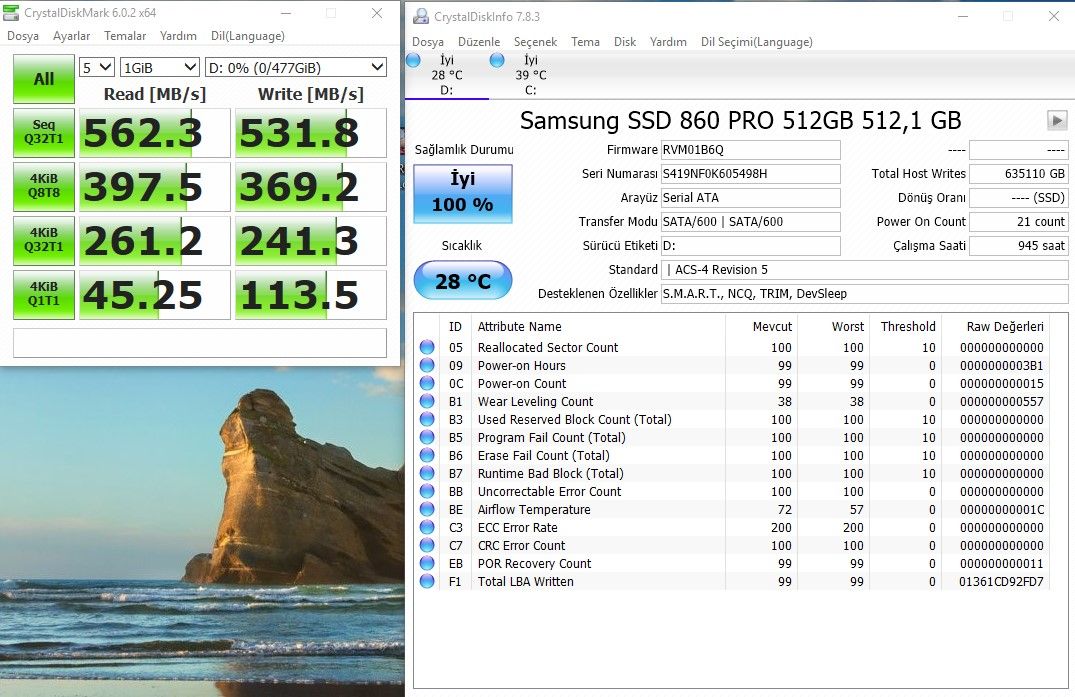Run the Seq Q32T1 benchmark test

pyautogui.click(x=43, y=133)
